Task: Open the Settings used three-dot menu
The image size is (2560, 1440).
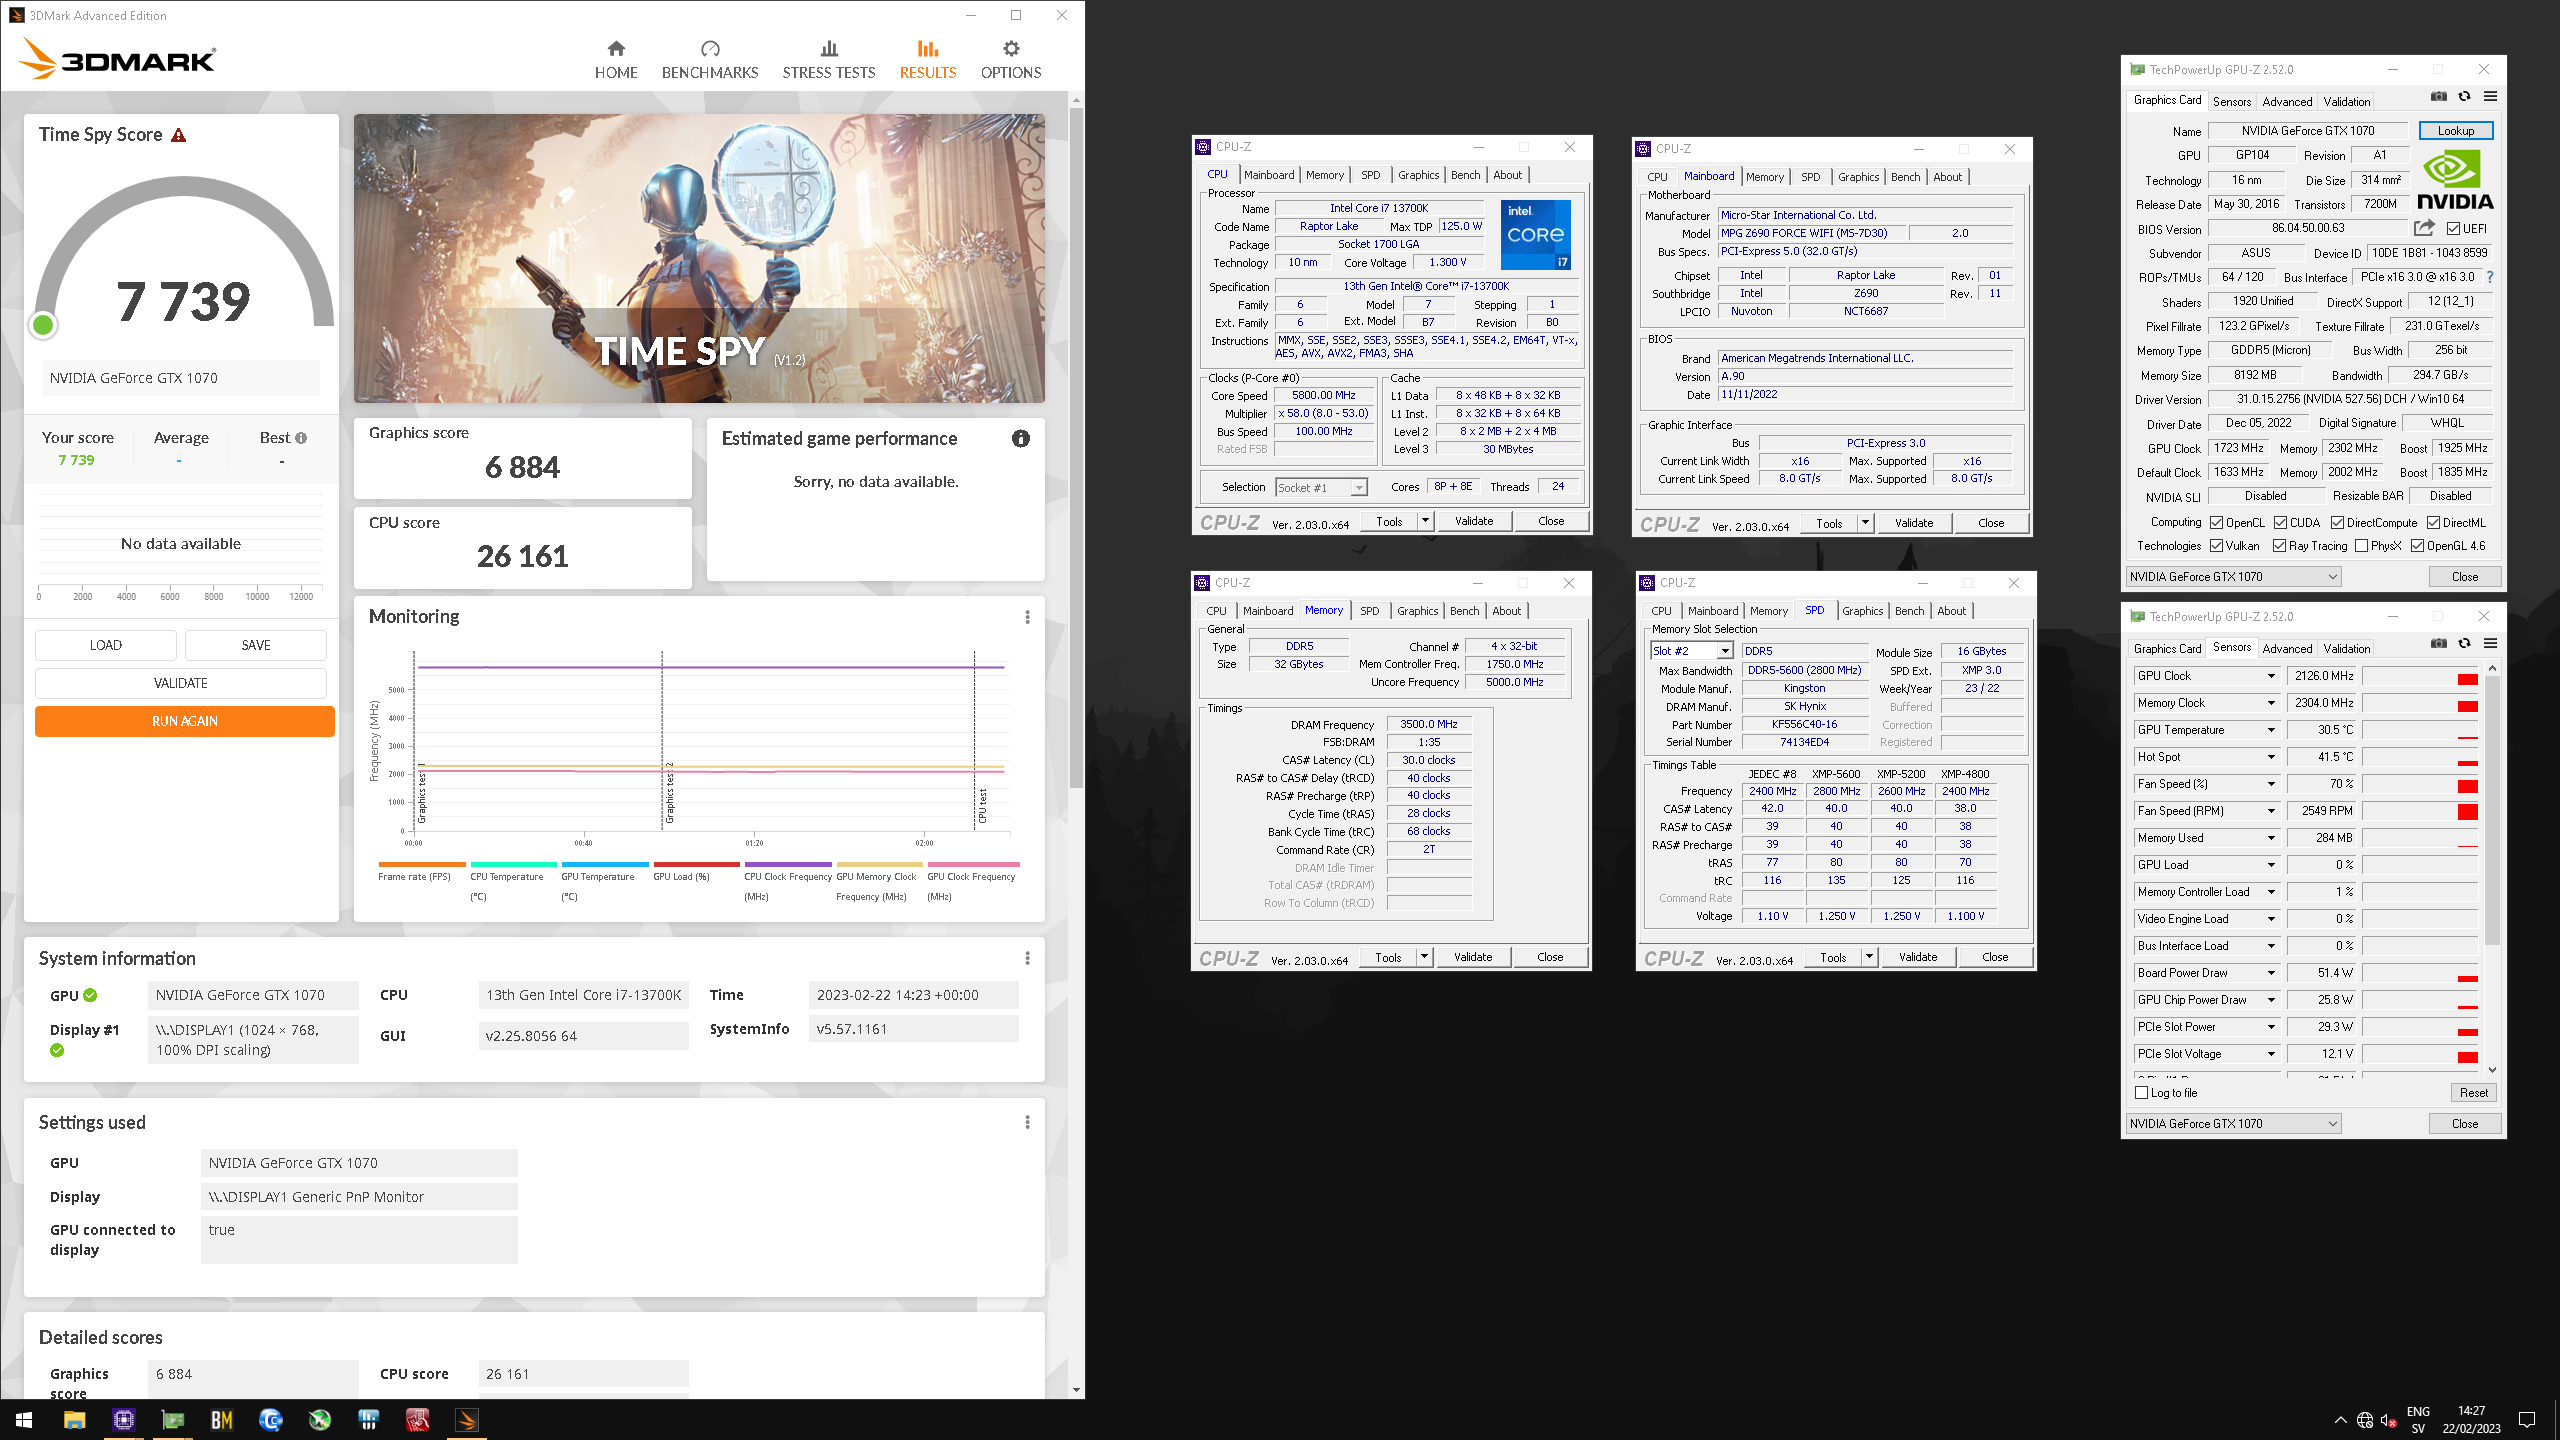Action: click(x=1027, y=1122)
